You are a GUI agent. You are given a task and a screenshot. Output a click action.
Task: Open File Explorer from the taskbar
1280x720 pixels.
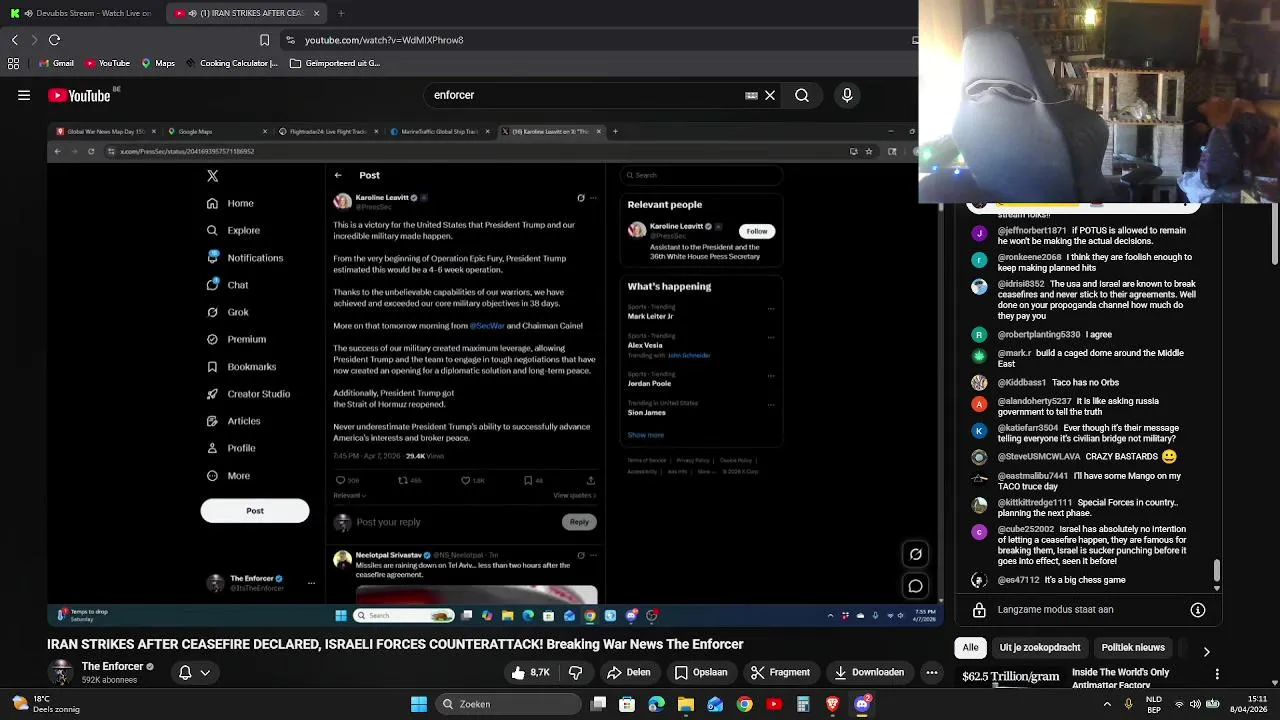(686, 704)
